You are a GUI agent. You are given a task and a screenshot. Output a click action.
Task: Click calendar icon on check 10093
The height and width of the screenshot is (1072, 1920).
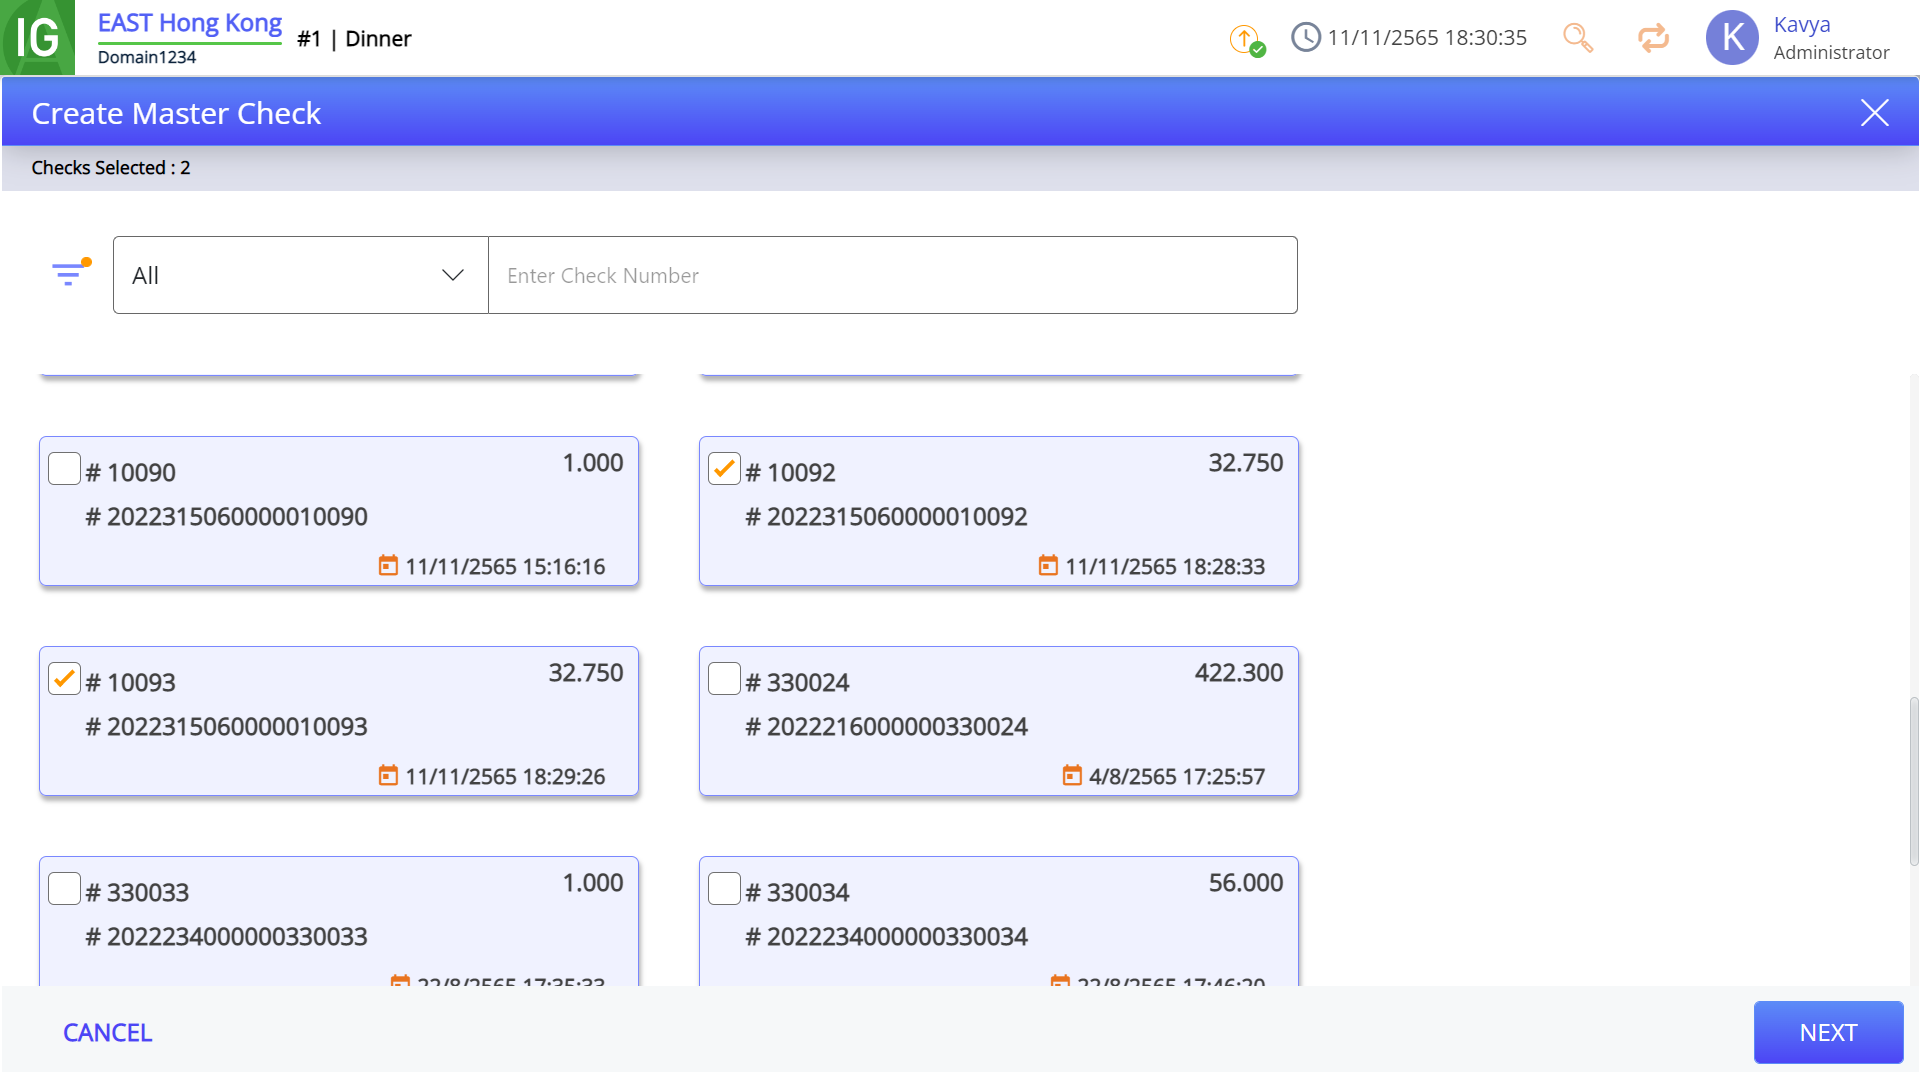pyautogui.click(x=388, y=776)
